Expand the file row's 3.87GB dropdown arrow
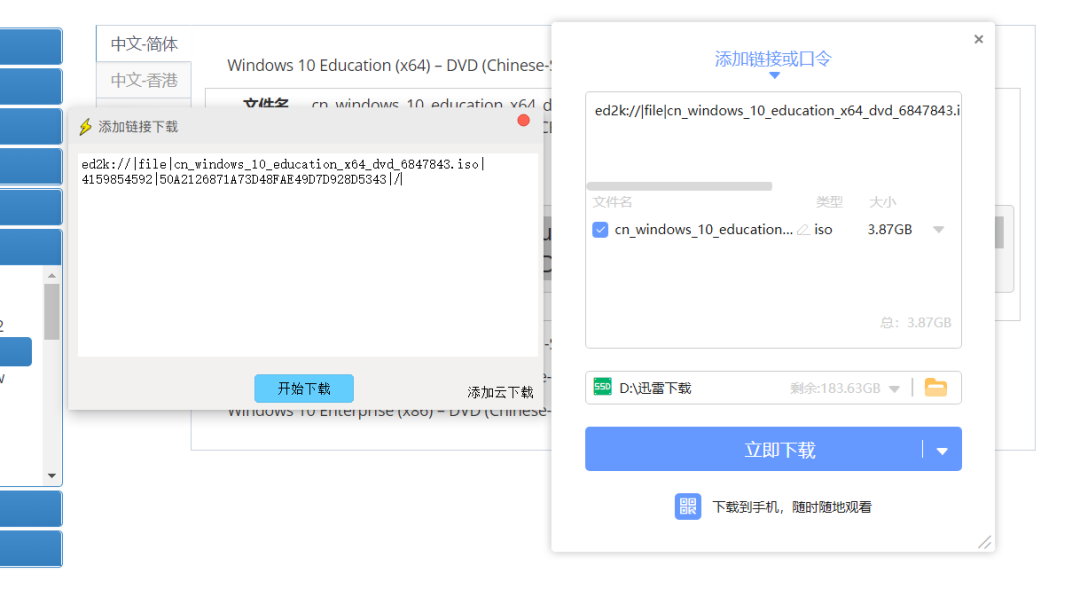Screen dimensions: 1080x589 tap(938, 229)
